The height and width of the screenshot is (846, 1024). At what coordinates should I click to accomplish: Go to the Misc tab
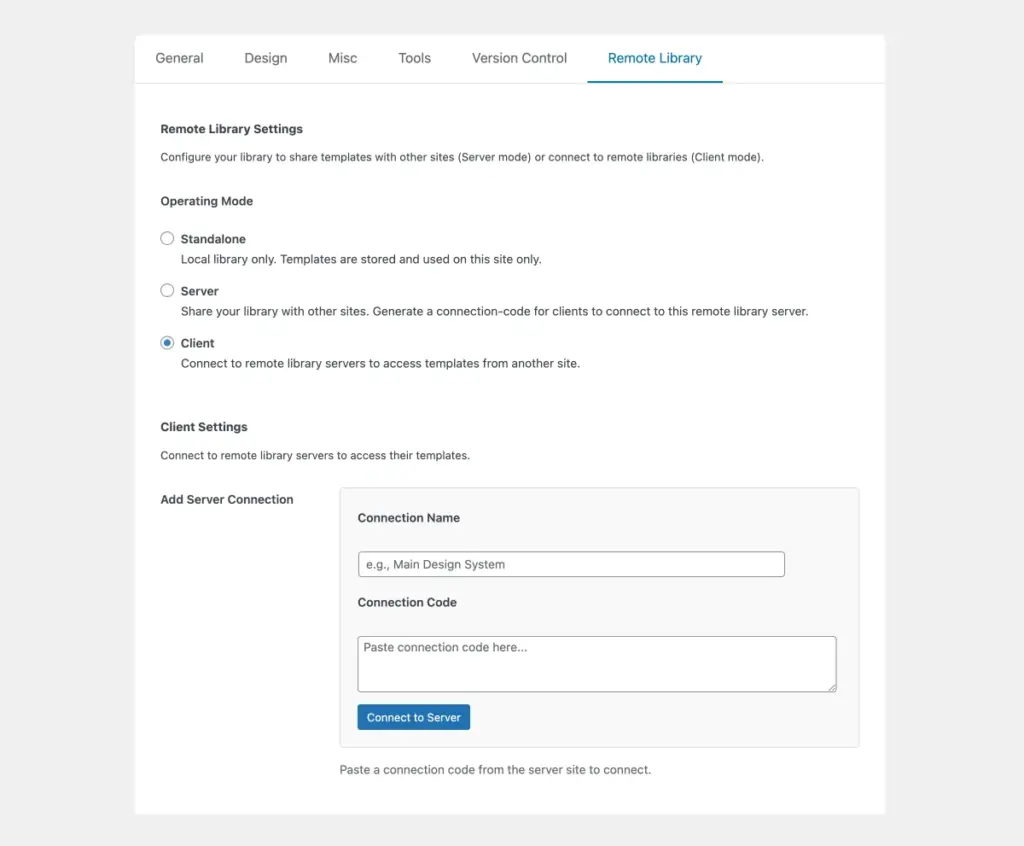343,58
